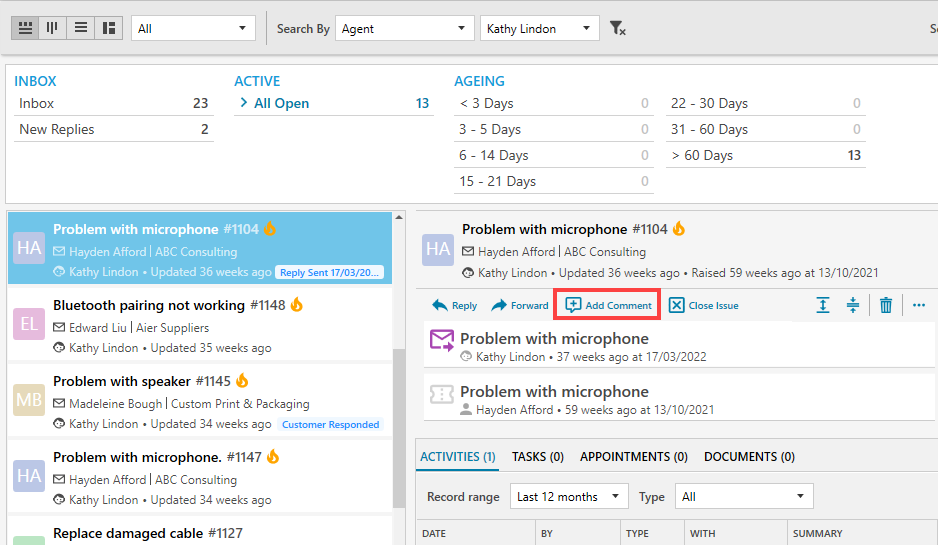Collapse all conversation entries icon

click(x=853, y=305)
